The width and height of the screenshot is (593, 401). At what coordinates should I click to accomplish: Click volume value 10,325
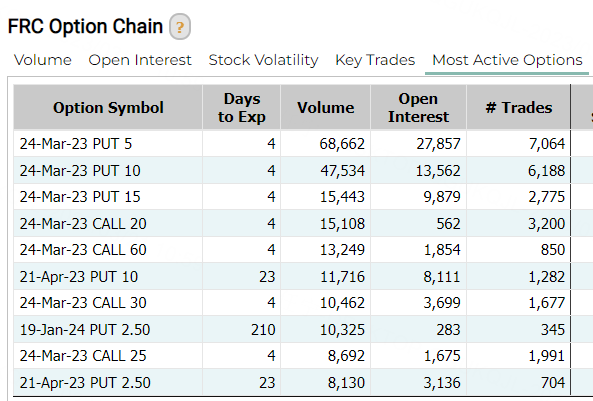342,330
